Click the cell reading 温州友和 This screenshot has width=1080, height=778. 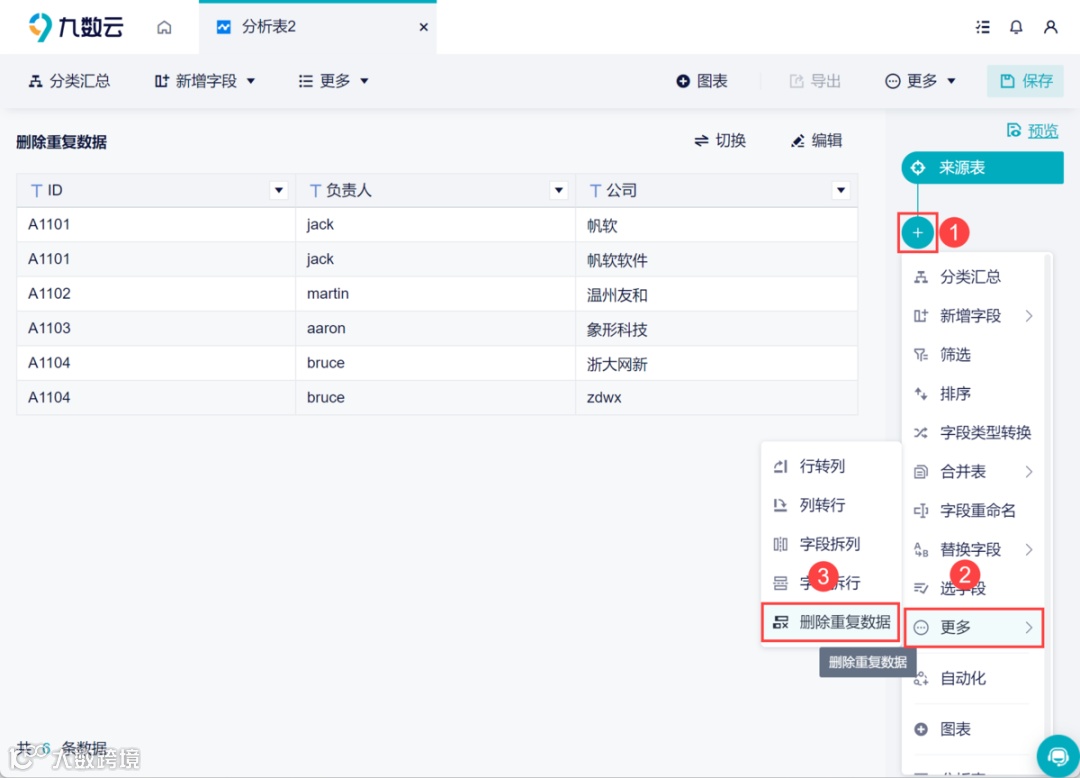tap(716, 294)
